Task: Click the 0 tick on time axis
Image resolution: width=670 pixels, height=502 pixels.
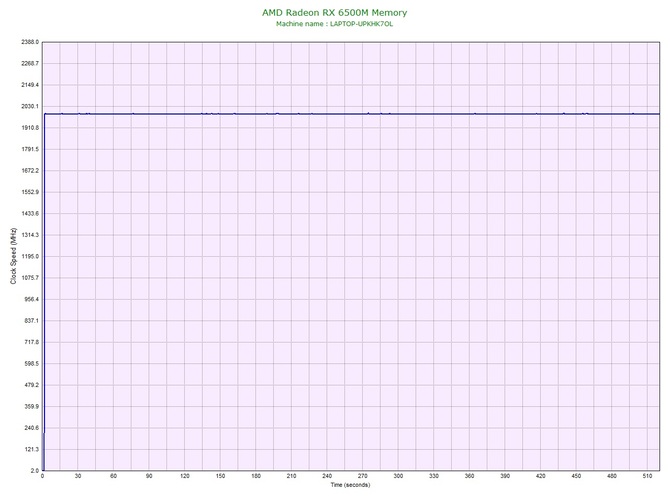Action: tap(43, 476)
